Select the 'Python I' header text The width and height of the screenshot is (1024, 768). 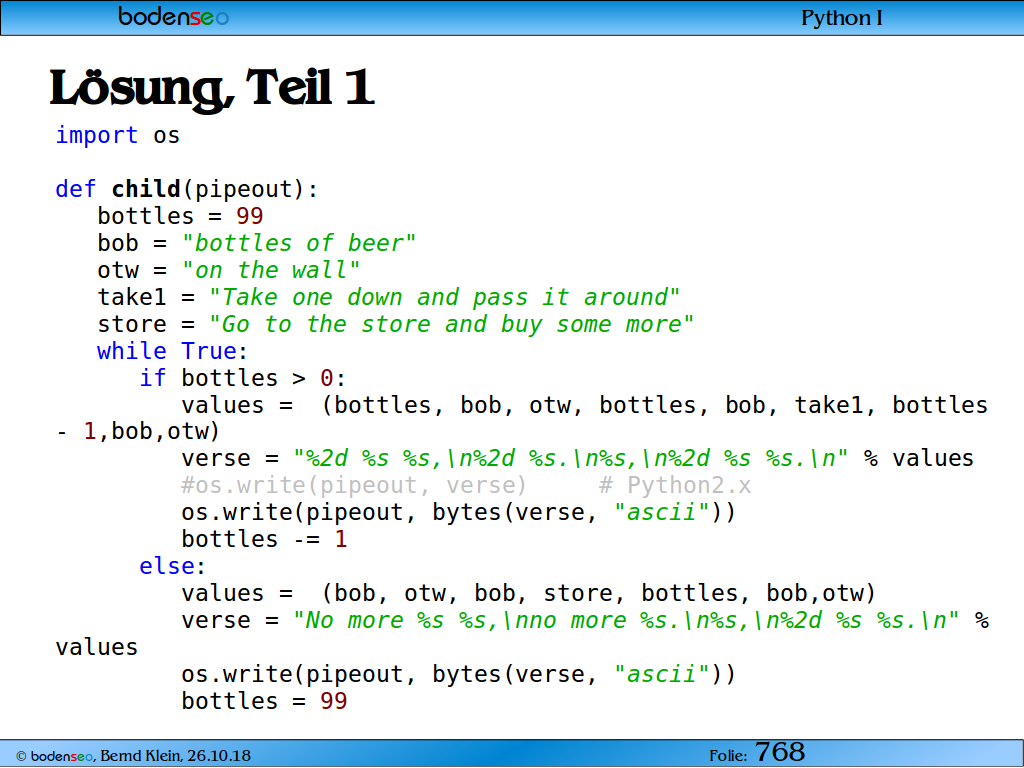pos(841,18)
